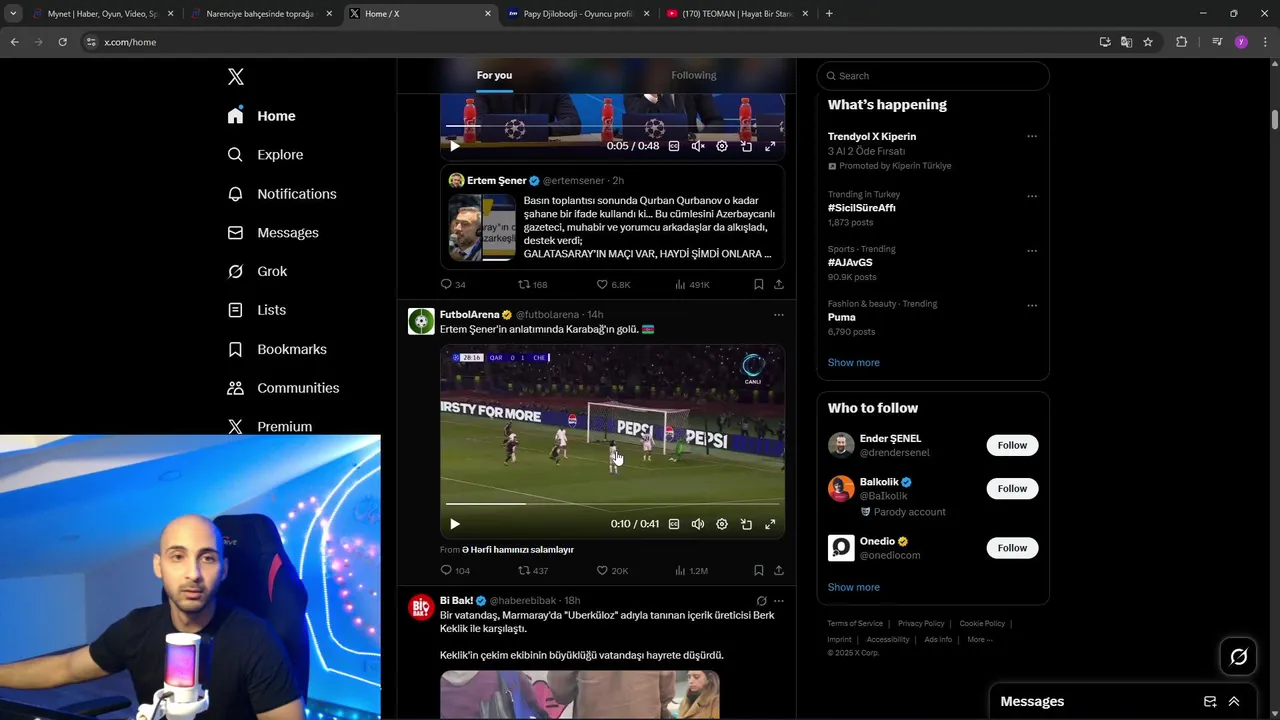Open more options on FutbolArena post
The height and width of the screenshot is (720, 1280).
click(779, 315)
